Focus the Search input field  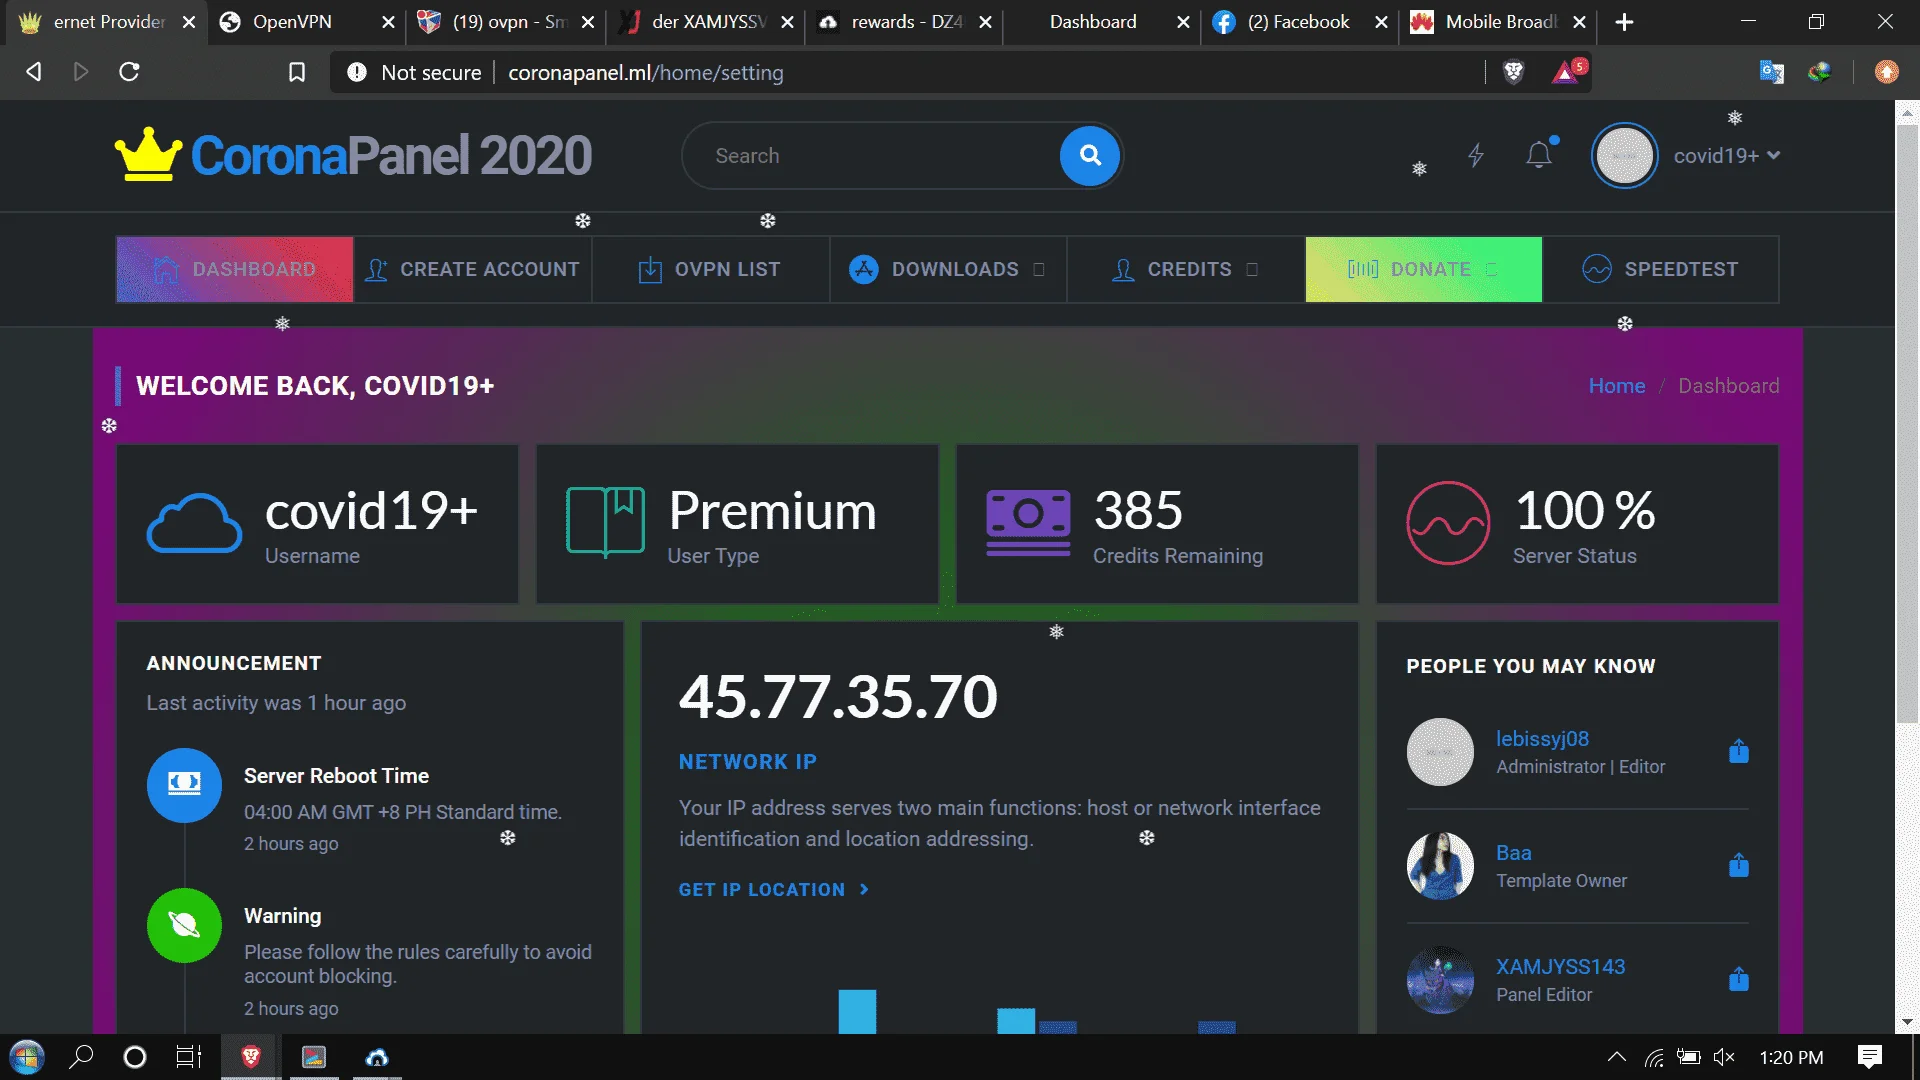click(870, 156)
